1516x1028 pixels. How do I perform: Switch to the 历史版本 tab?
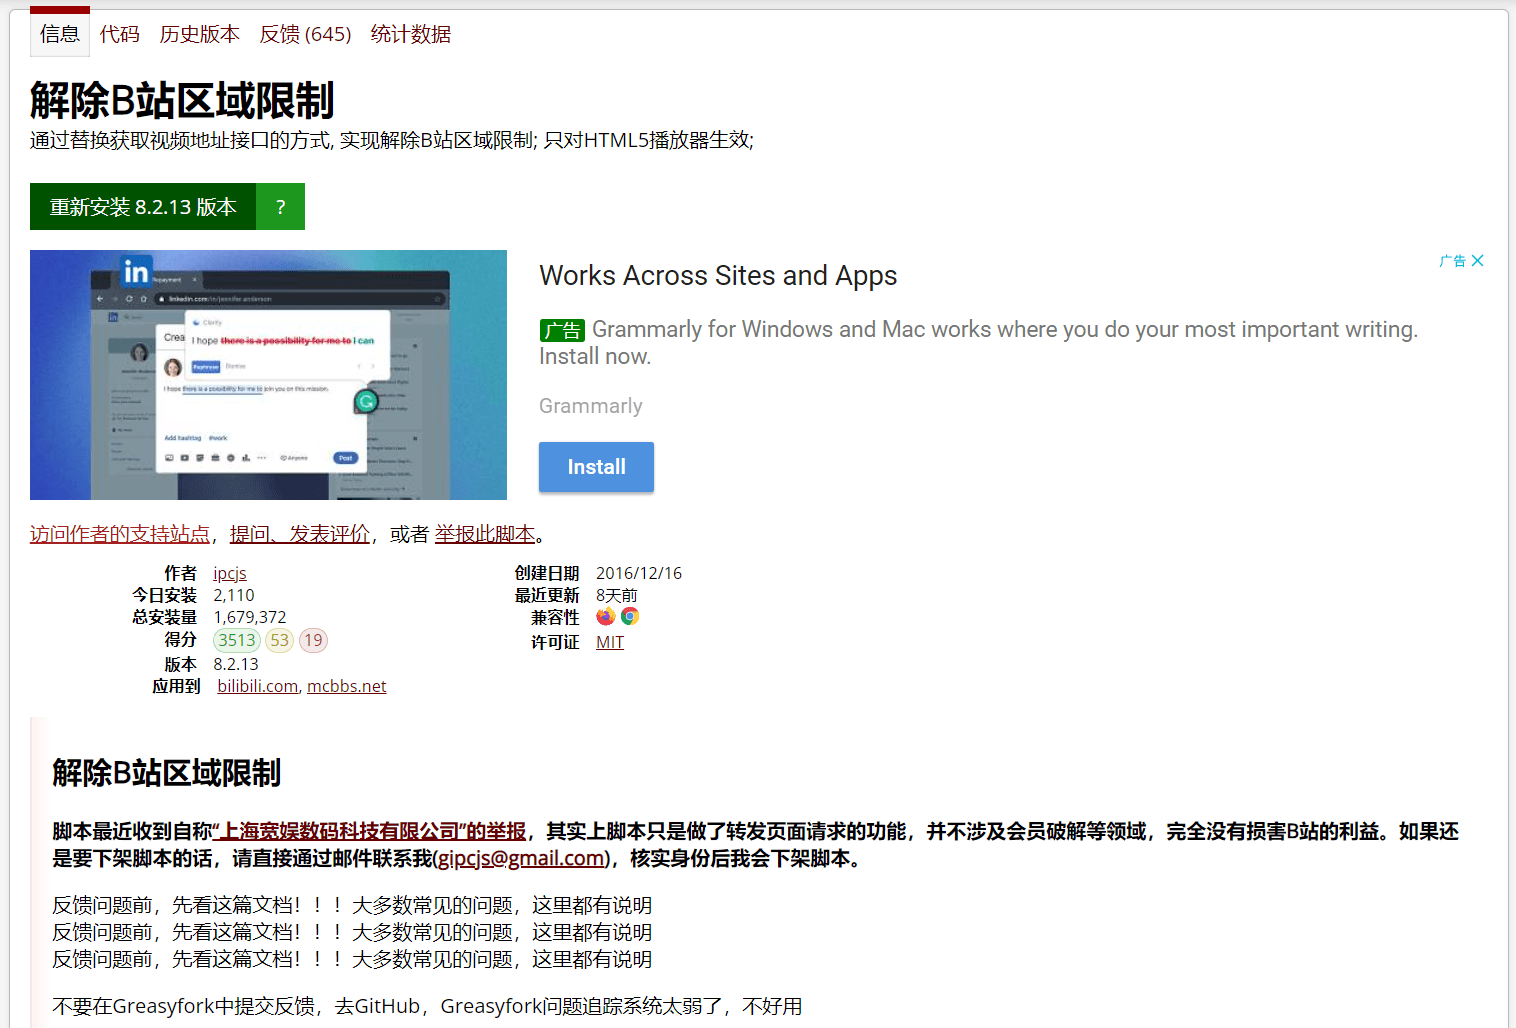click(x=199, y=34)
